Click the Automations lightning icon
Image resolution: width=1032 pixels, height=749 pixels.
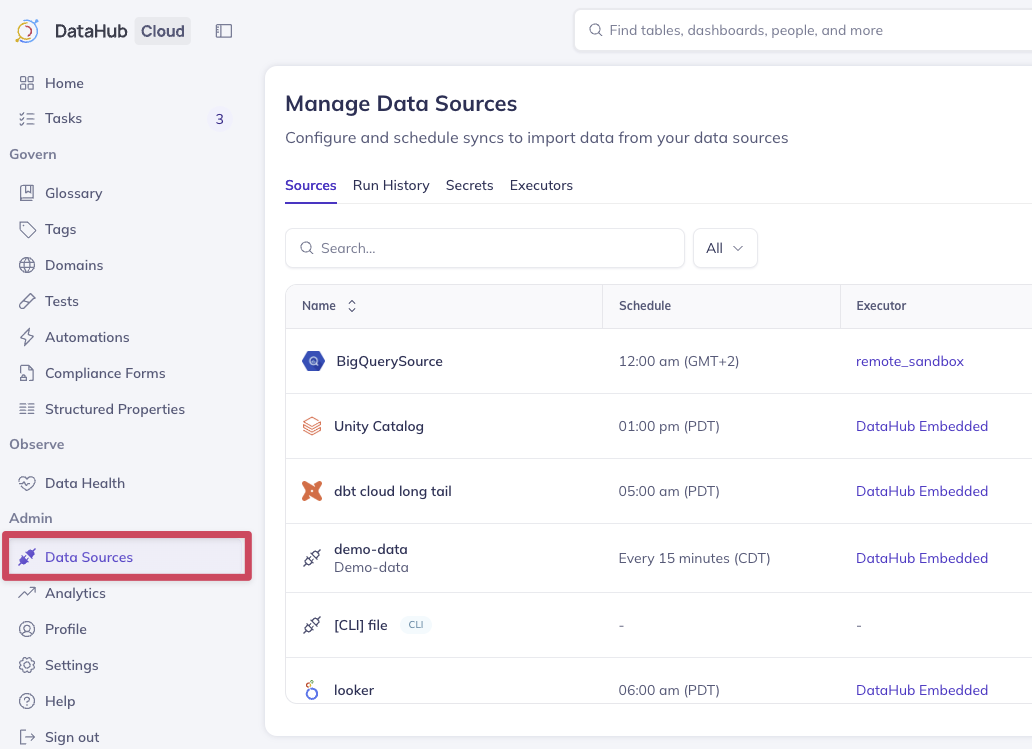pos(27,337)
